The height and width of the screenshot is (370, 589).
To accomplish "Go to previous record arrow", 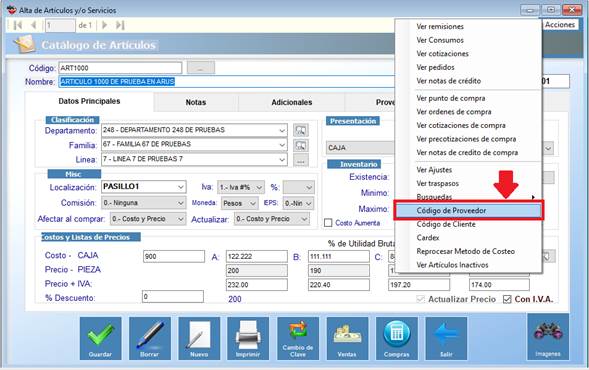I will pyautogui.click(x=34, y=25).
